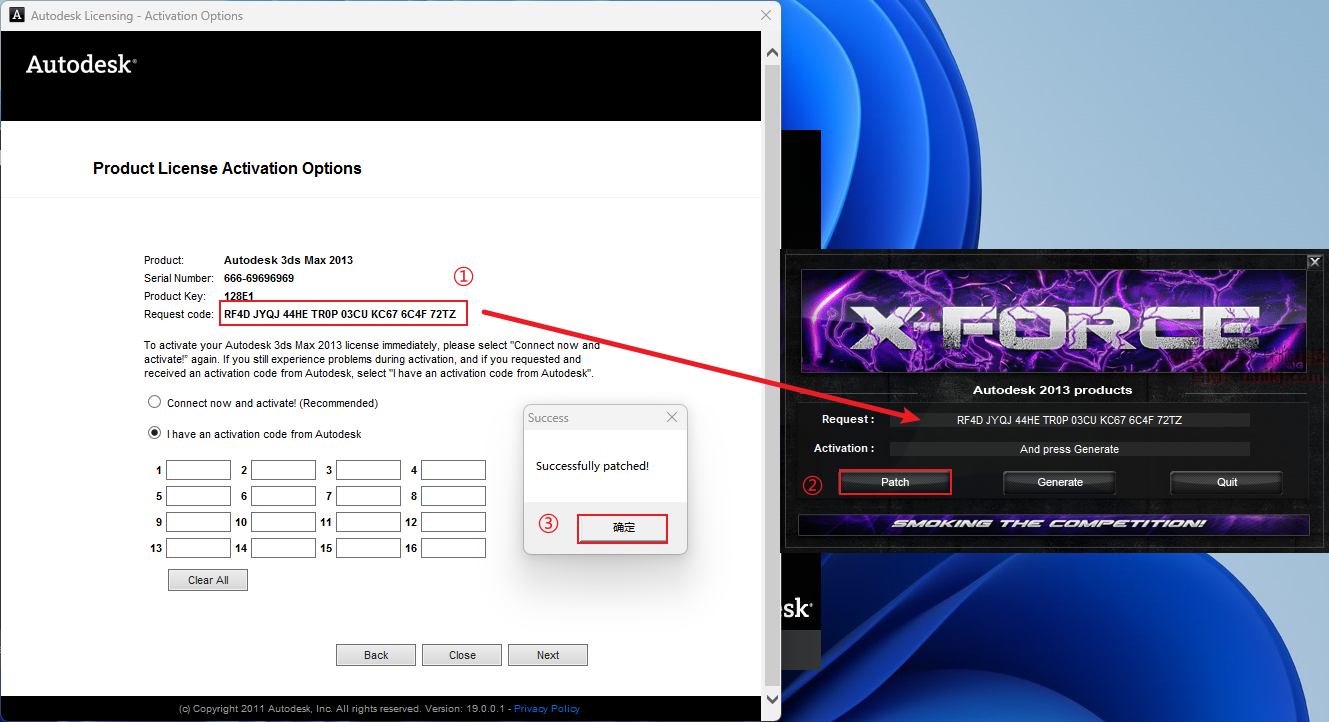Click activation code field 10
The width and height of the screenshot is (1329, 722).
tap(283, 522)
